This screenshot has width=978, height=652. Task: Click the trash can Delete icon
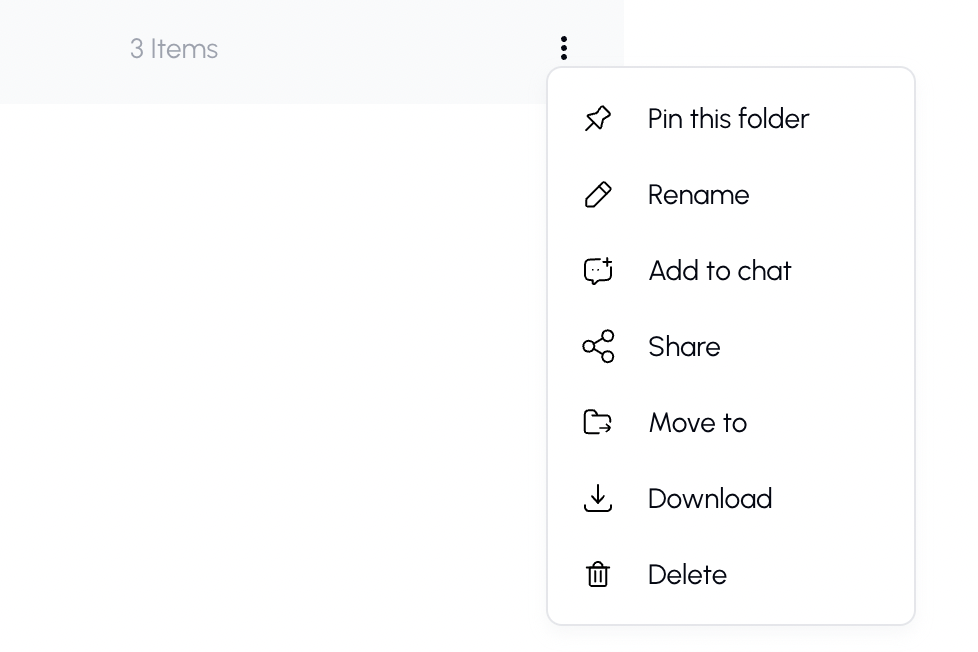[597, 574]
